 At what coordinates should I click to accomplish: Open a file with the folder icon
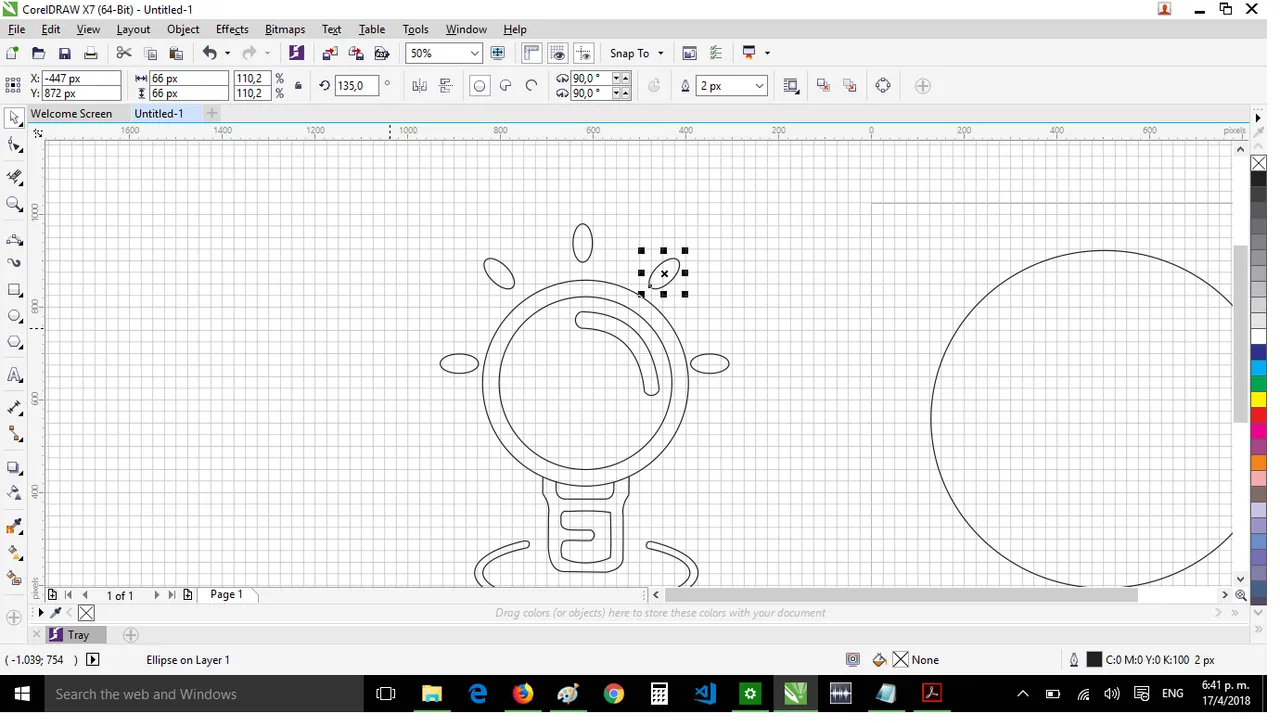point(38,53)
